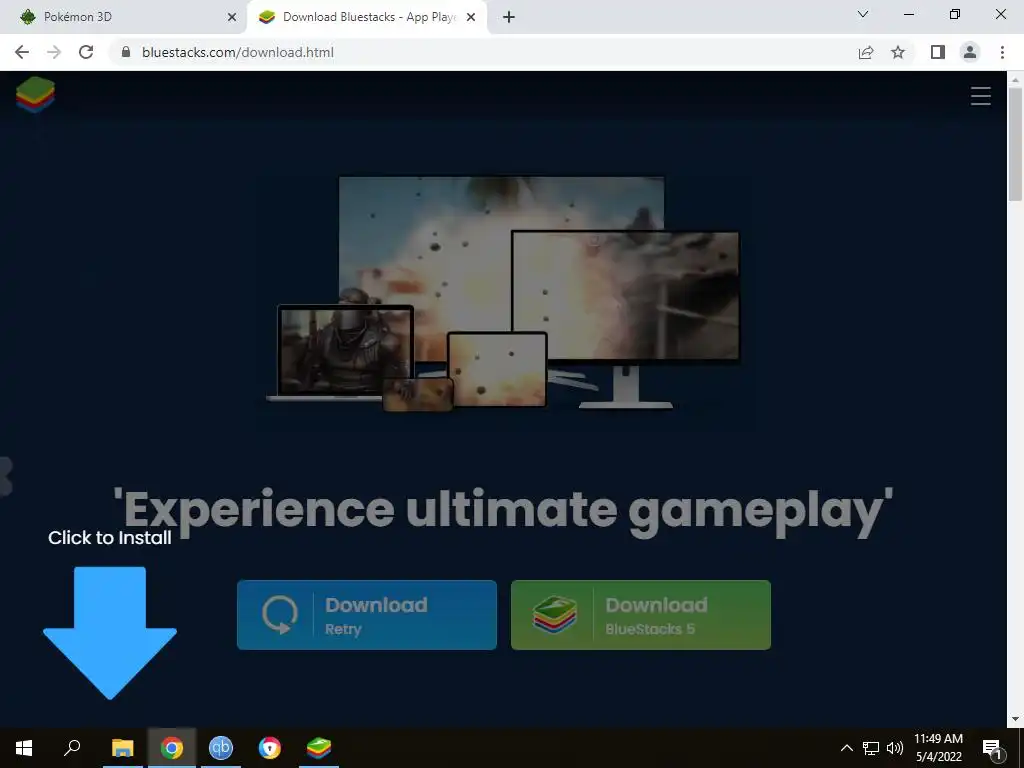Open File Explorer from the taskbar

click(122, 748)
